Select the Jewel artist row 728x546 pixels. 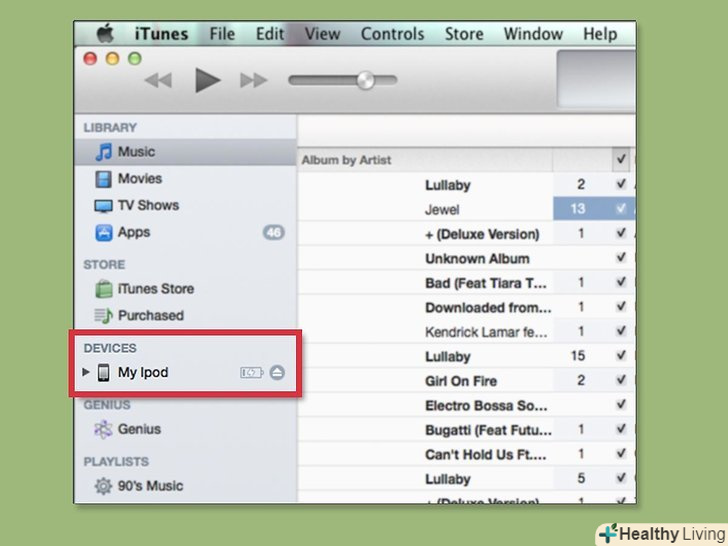(467, 209)
